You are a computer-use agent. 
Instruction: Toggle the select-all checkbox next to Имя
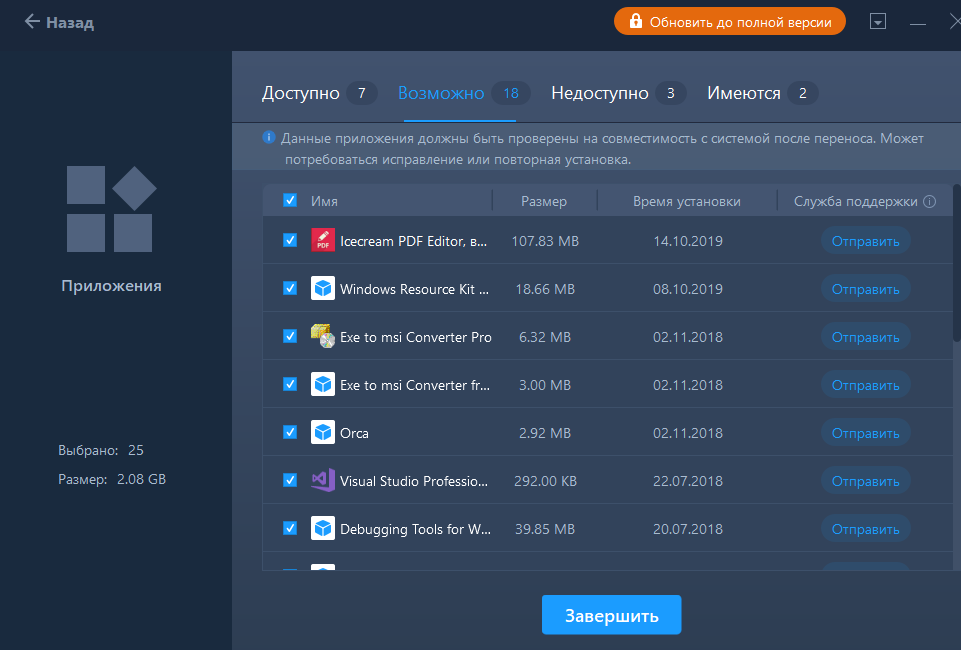(290, 200)
